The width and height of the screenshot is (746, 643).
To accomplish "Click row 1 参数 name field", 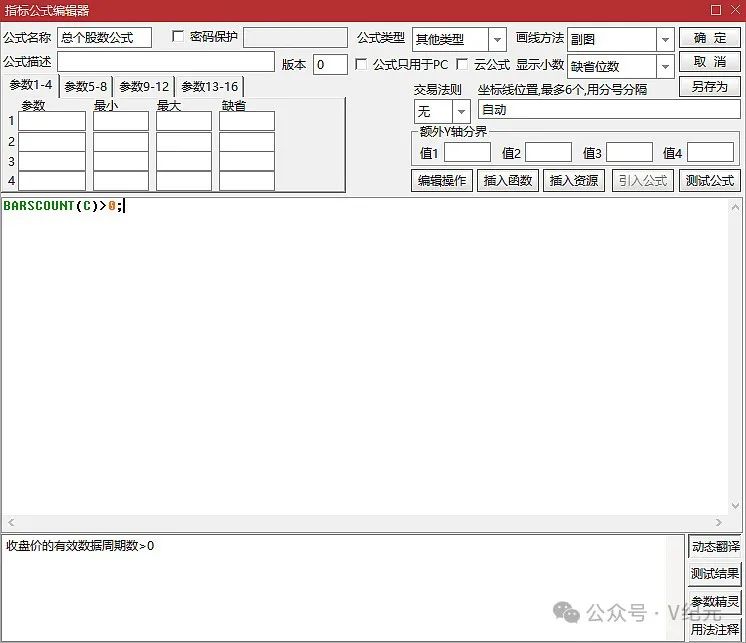I will 52,121.
